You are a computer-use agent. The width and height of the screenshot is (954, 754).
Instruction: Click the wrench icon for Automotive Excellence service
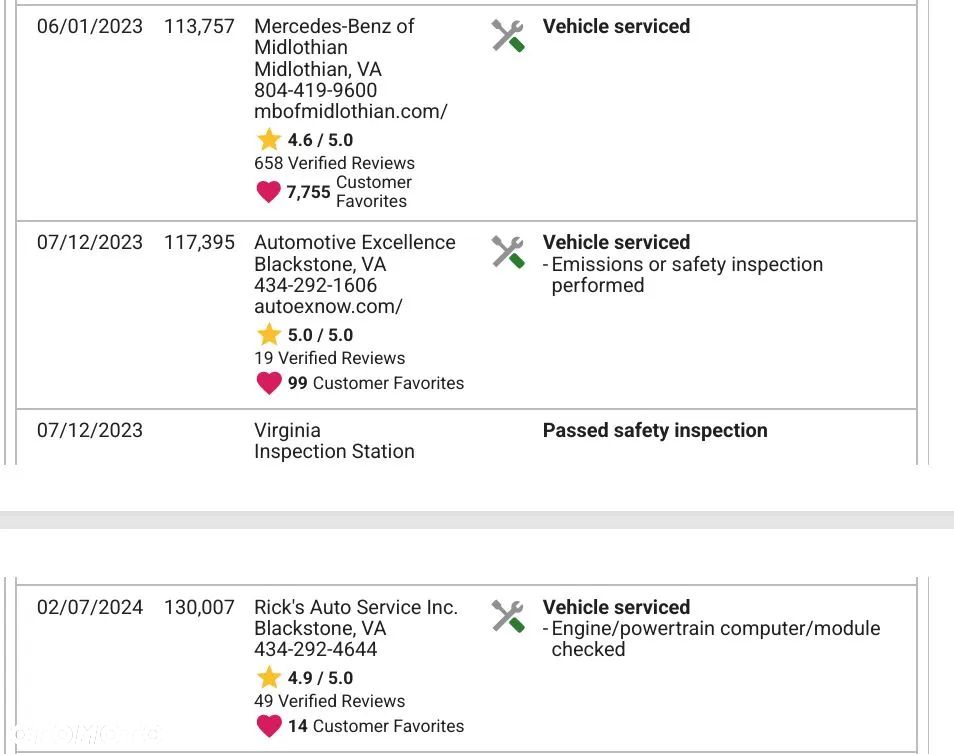click(508, 252)
